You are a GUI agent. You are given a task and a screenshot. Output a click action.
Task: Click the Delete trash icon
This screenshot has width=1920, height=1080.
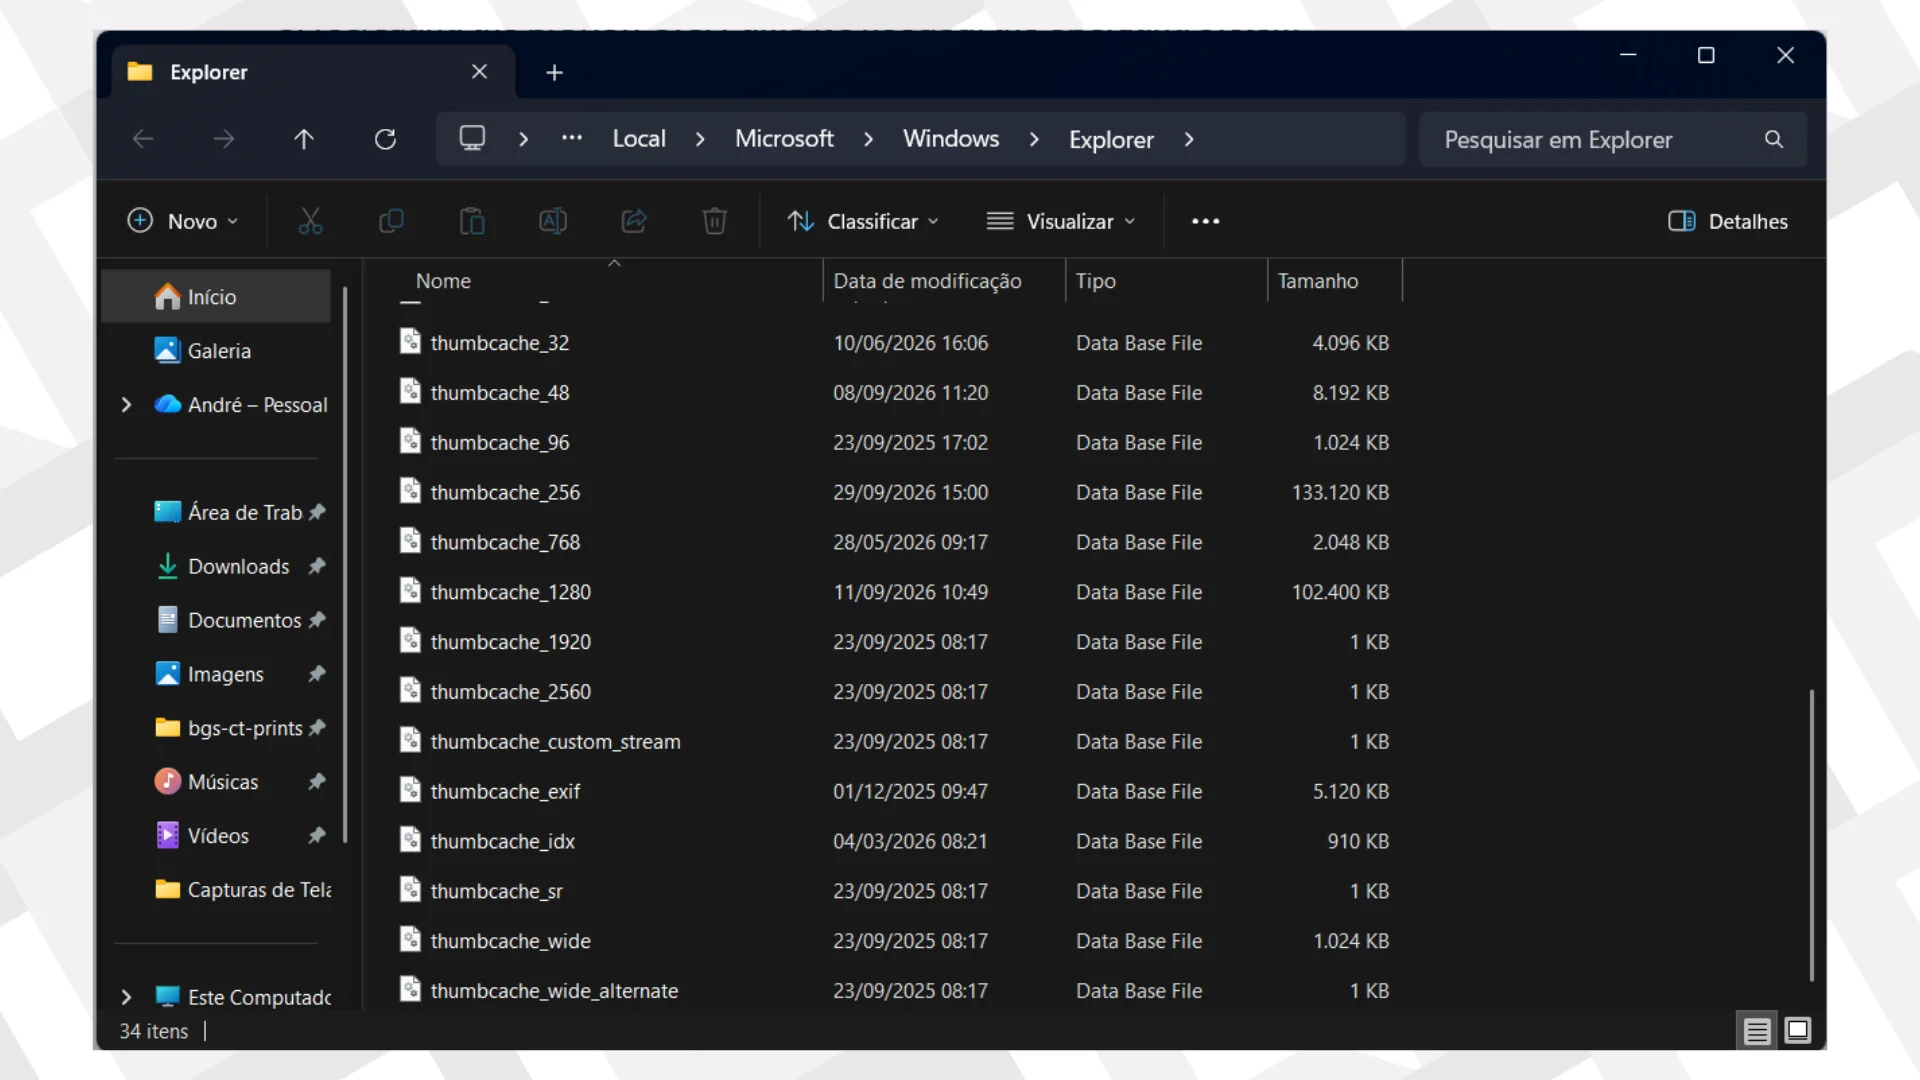pos(714,221)
